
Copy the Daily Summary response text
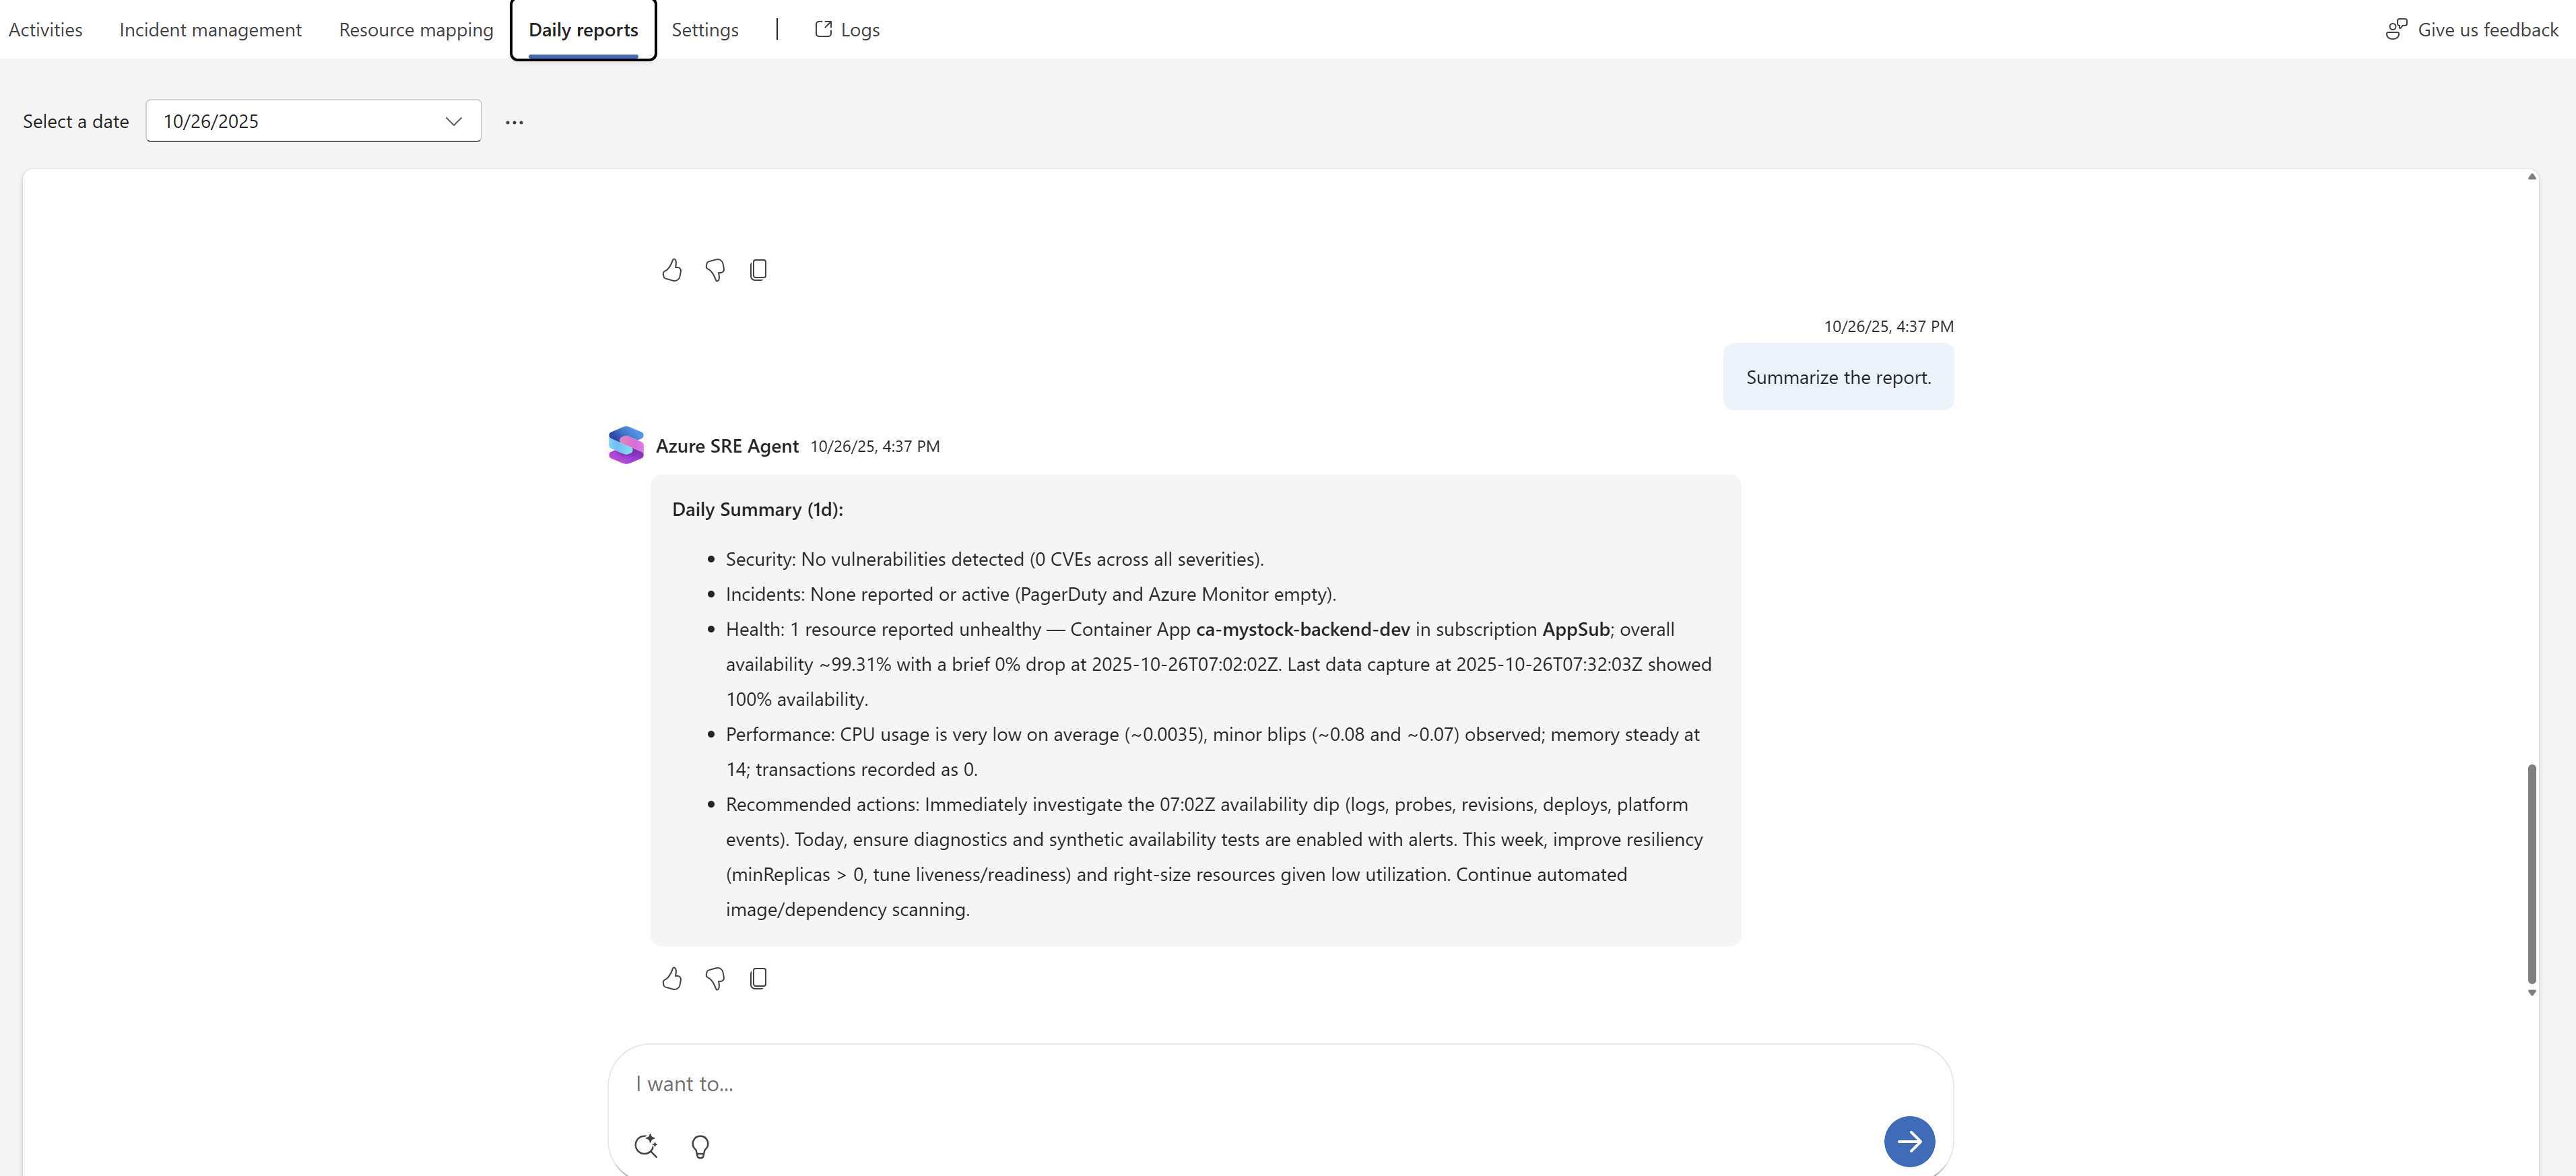coord(758,978)
